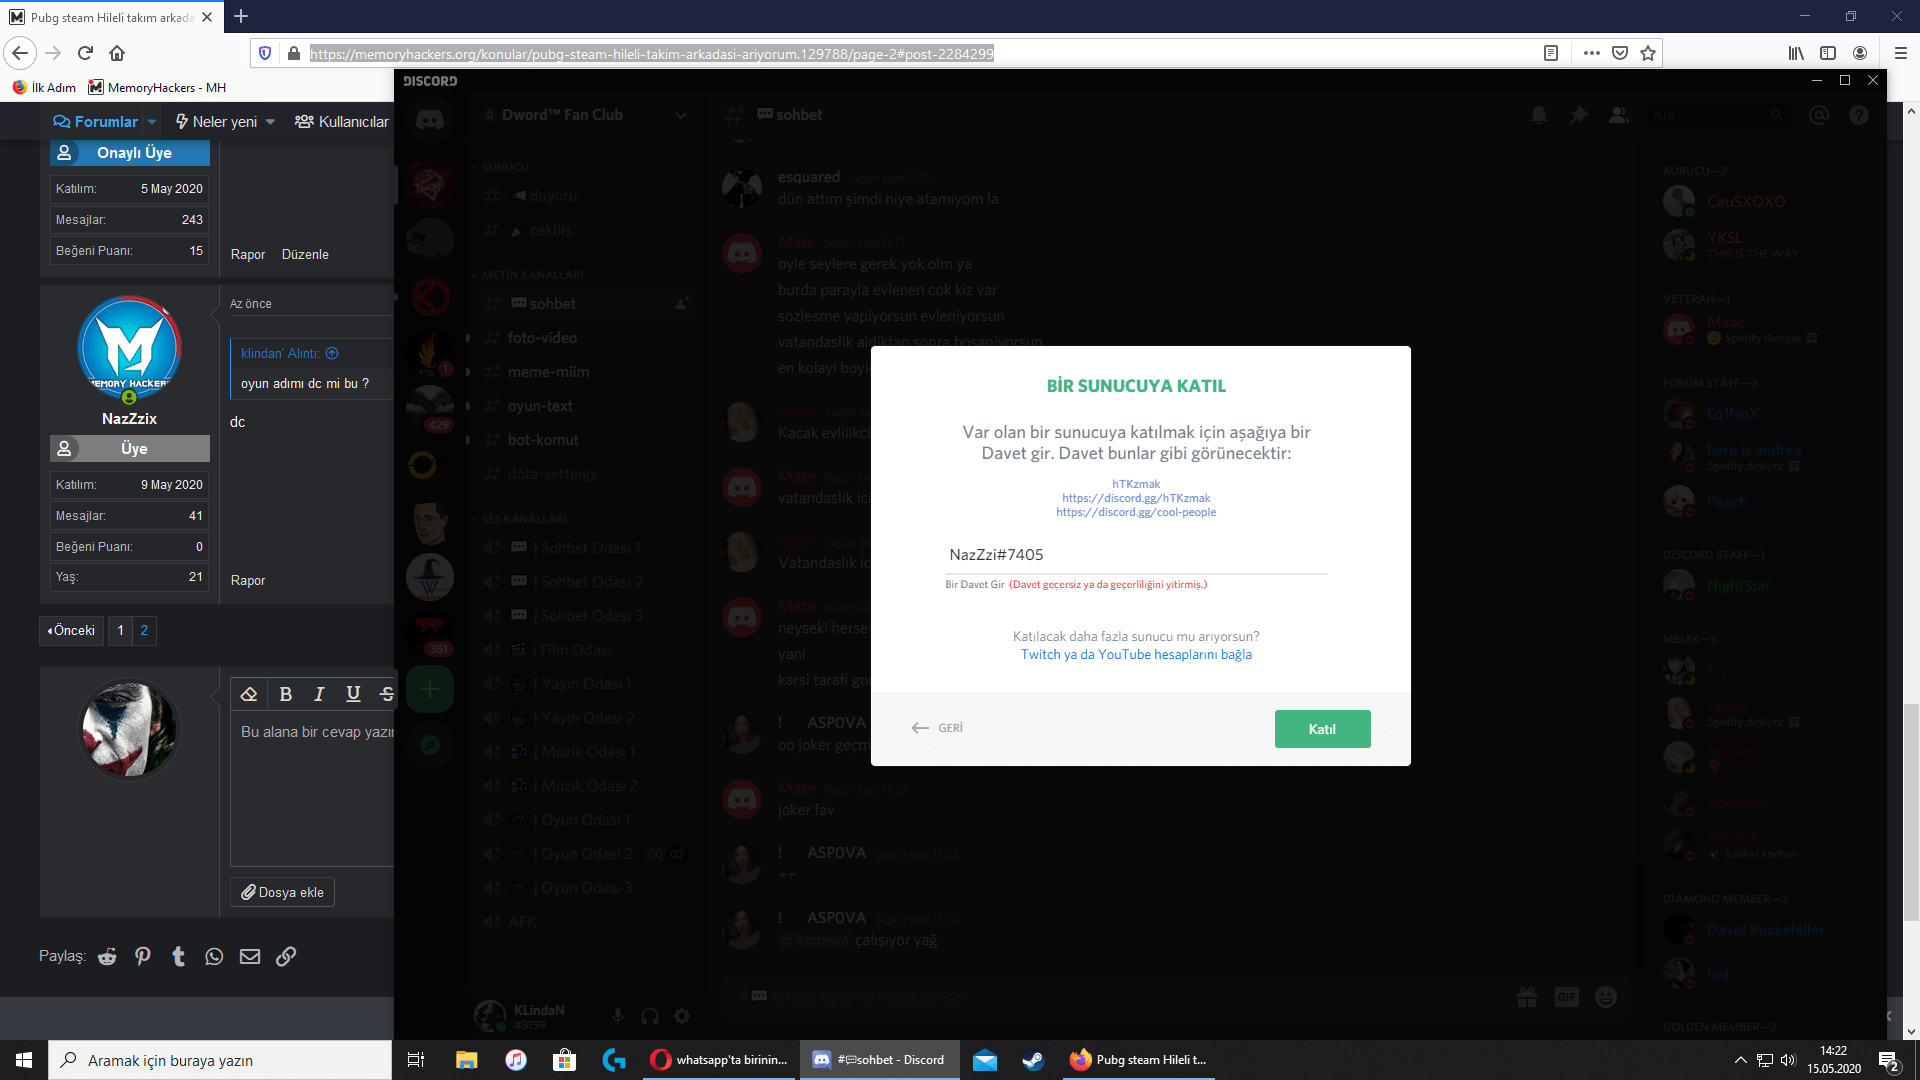
Task: Open Firefox hamburger menu
Action: click(x=1901, y=53)
